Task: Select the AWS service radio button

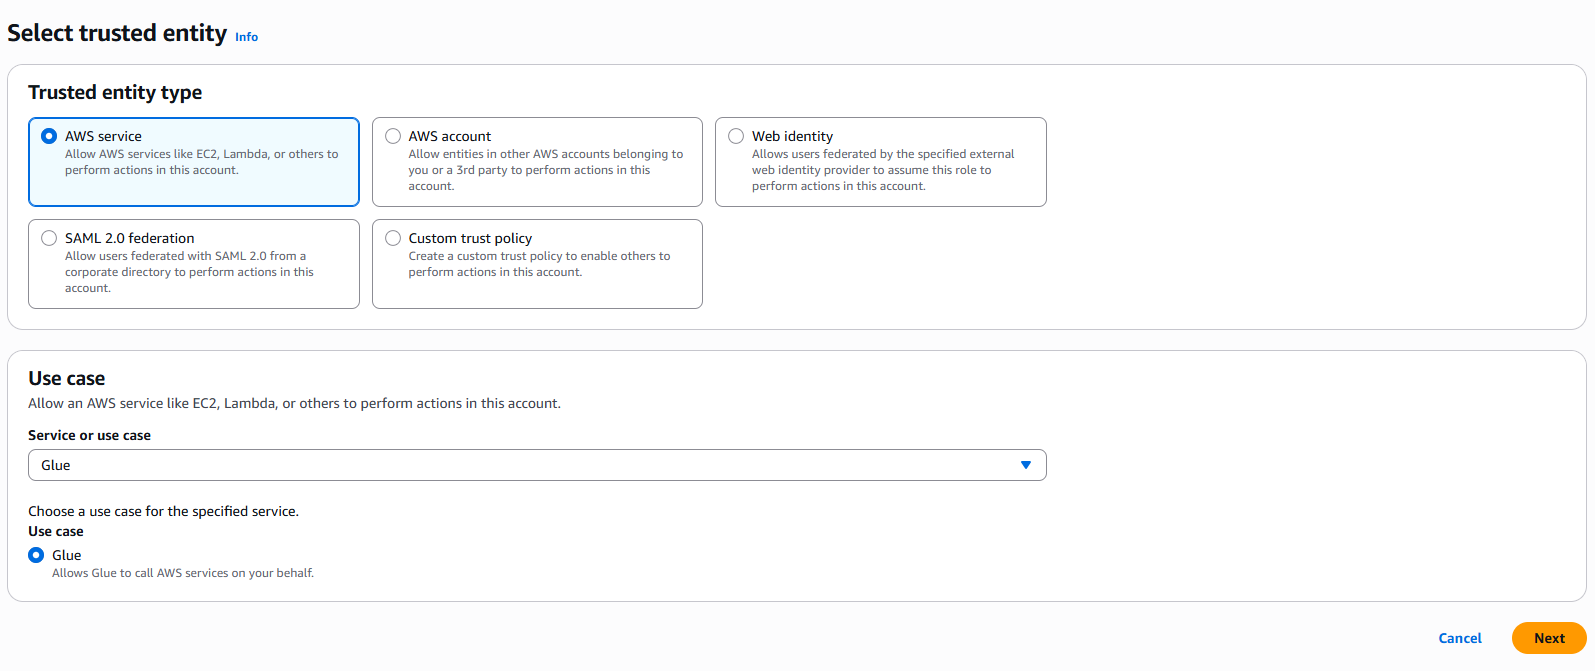Action: click(x=49, y=136)
